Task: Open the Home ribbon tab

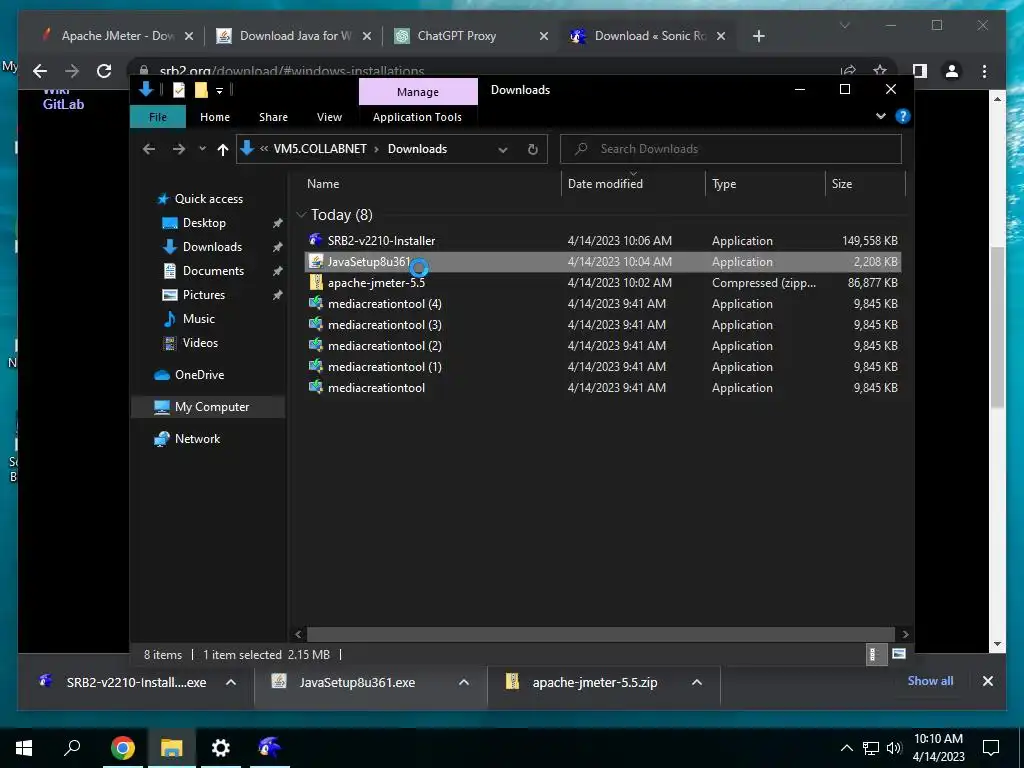Action: coord(215,117)
